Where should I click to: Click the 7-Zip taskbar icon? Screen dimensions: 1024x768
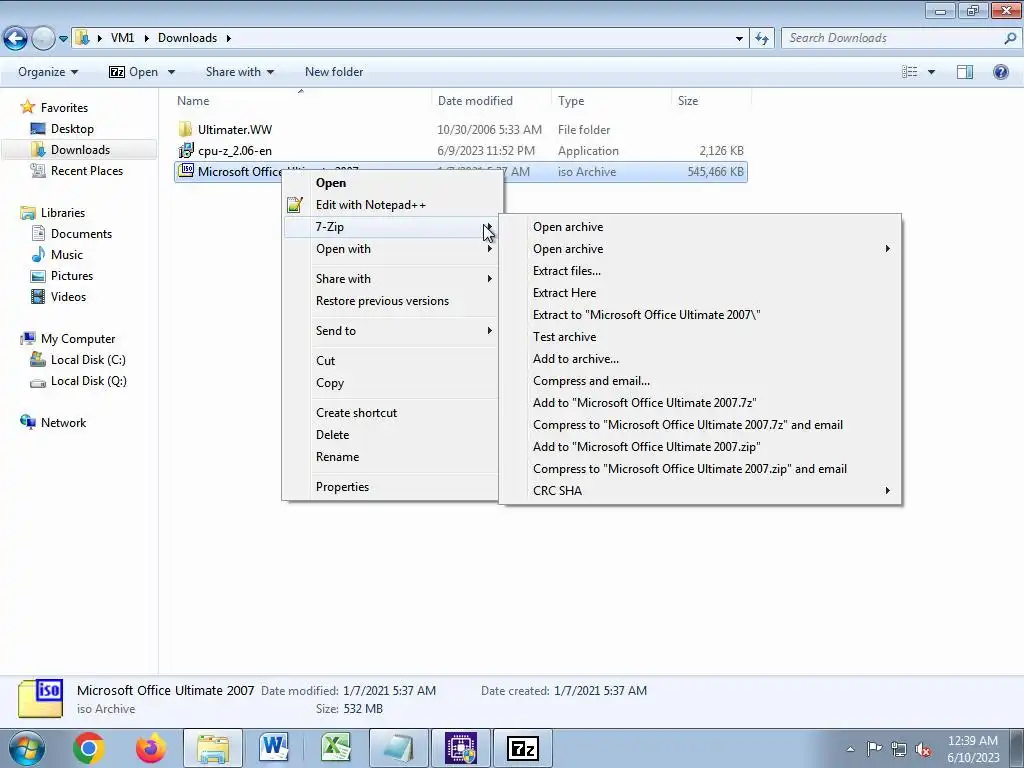tap(522, 748)
